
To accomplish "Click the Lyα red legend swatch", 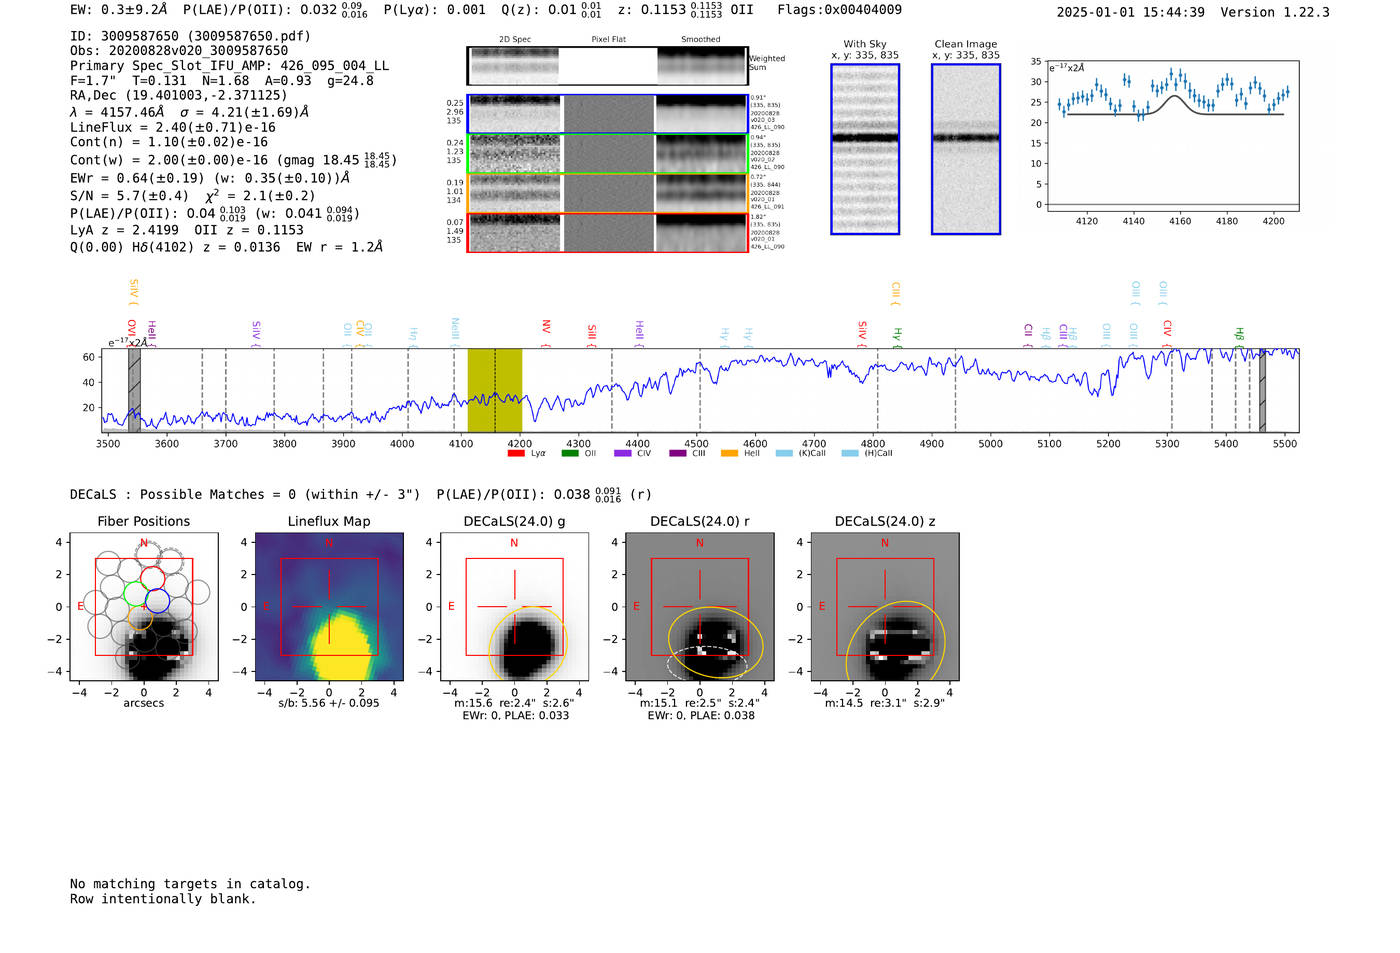I will coord(516,454).
